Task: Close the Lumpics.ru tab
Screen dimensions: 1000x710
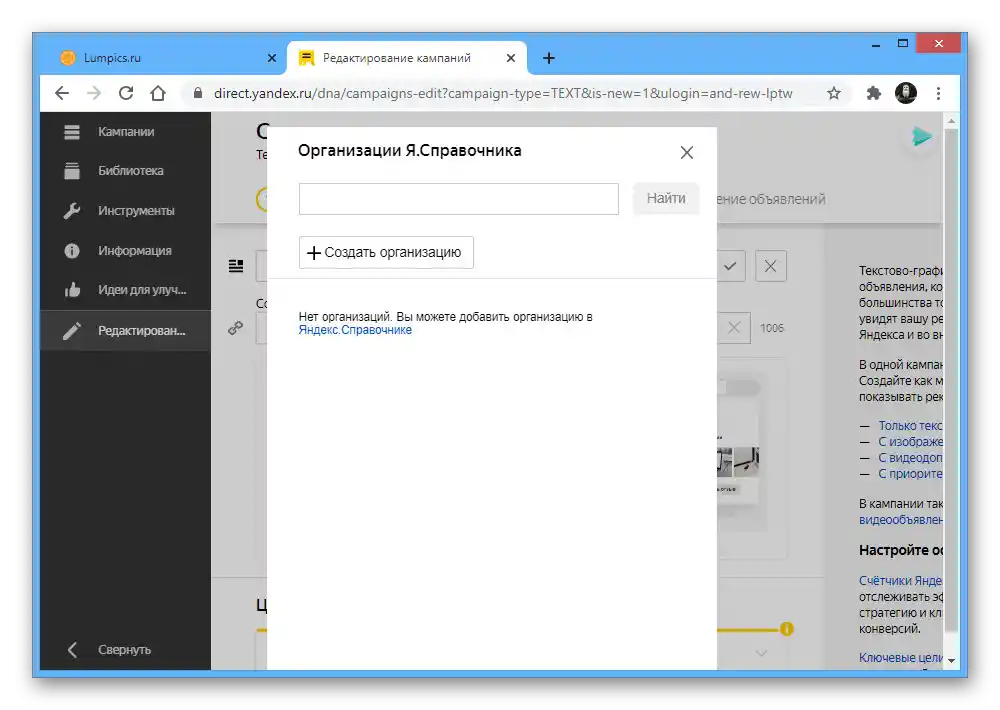Action: coord(272,58)
